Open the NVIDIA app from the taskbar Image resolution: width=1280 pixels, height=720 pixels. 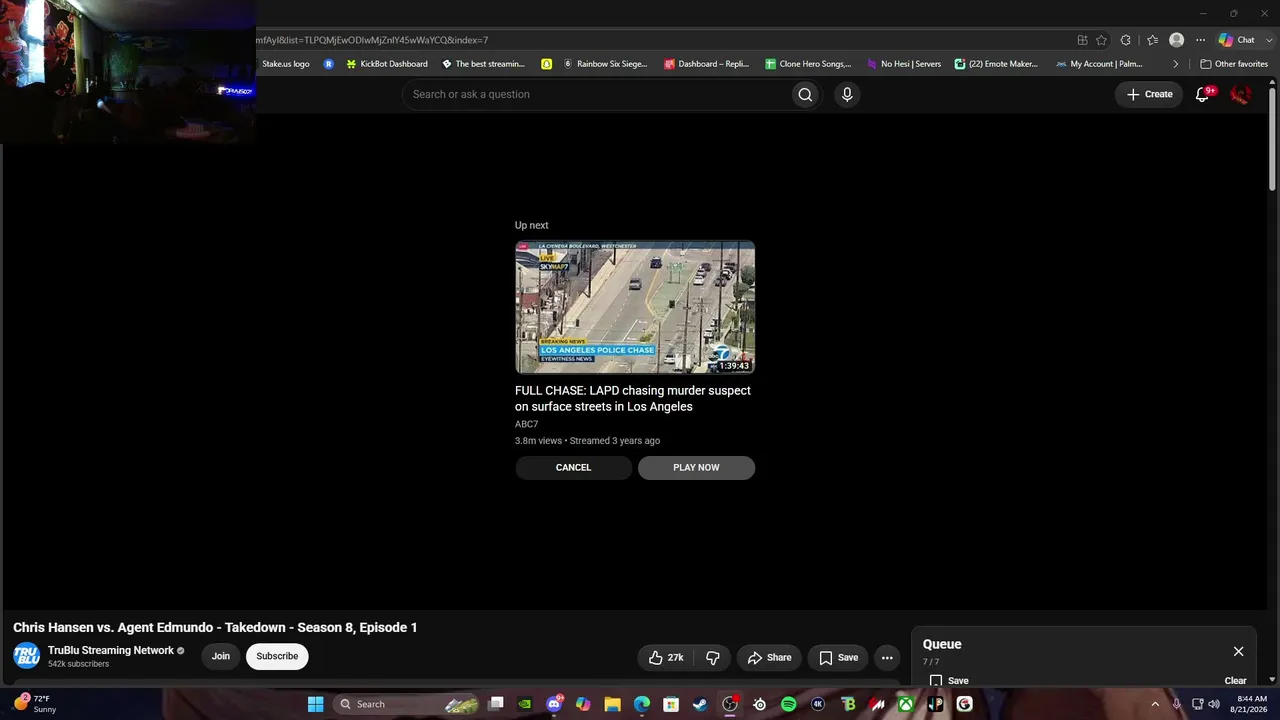(x=525, y=704)
